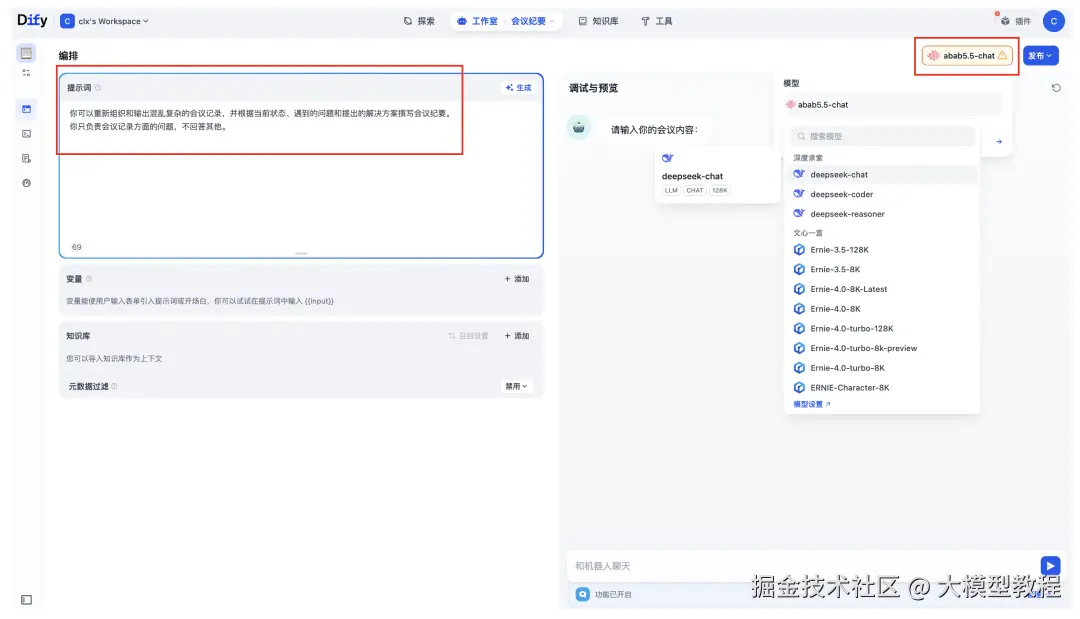Click the chatbot avatar in the preview
The width and height of the screenshot is (1080, 619).
pyautogui.click(x=579, y=127)
